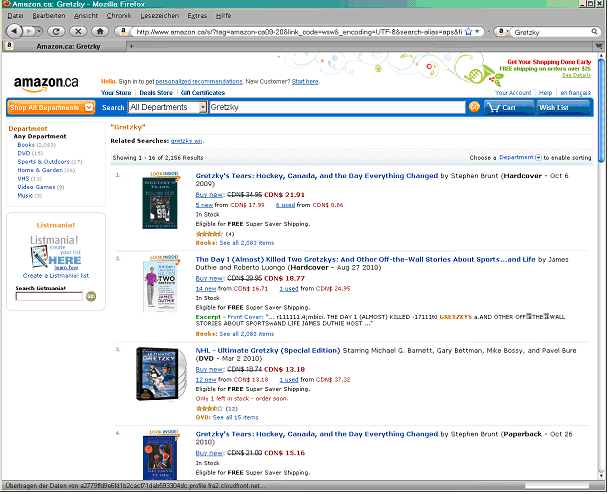The width and height of the screenshot is (609, 494).
Task: Click the Start here new customer link
Action: coord(305,82)
